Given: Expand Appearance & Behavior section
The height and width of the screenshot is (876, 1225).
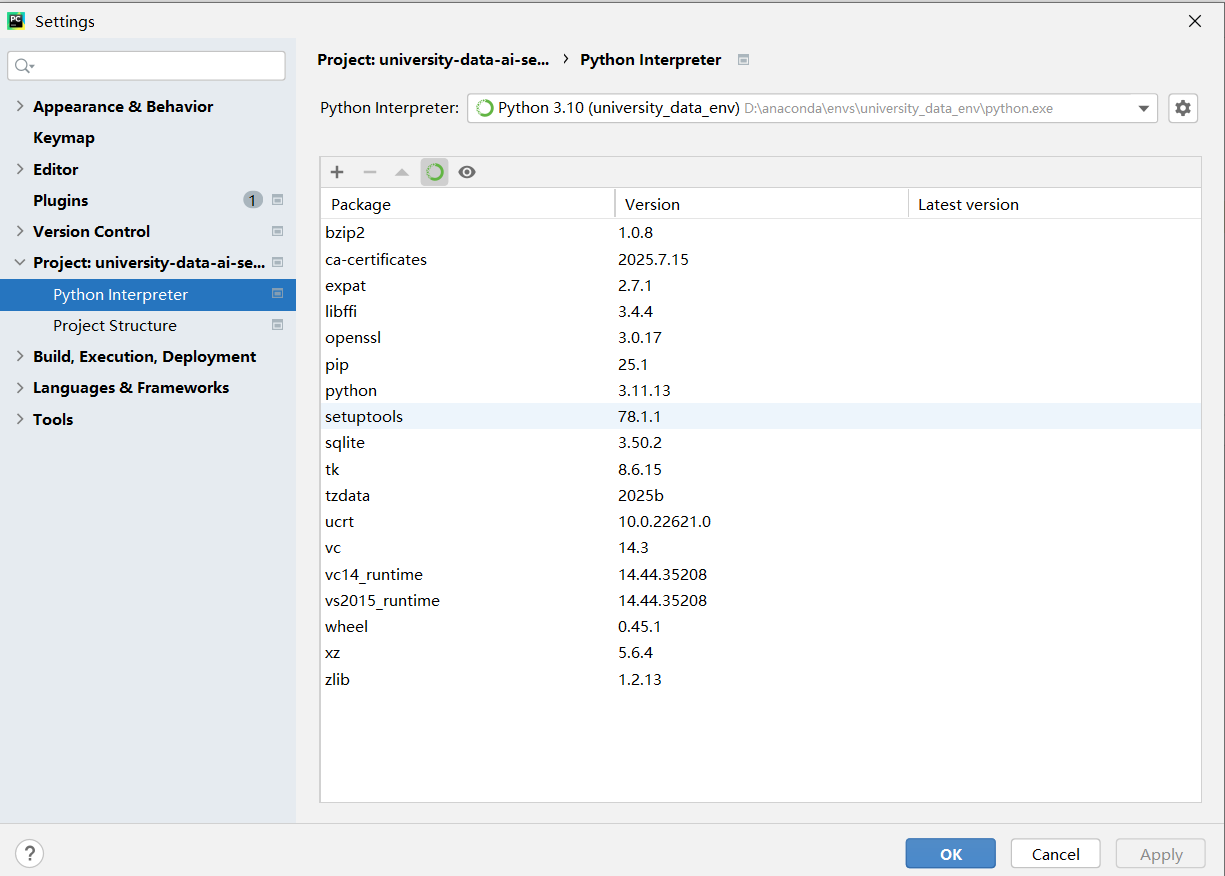Looking at the screenshot, I should 20,106.
